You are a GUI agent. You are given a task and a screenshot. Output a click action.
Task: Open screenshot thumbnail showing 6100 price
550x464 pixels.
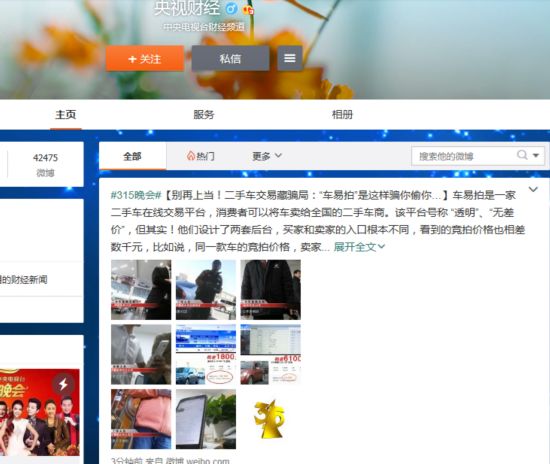(270, 354)
